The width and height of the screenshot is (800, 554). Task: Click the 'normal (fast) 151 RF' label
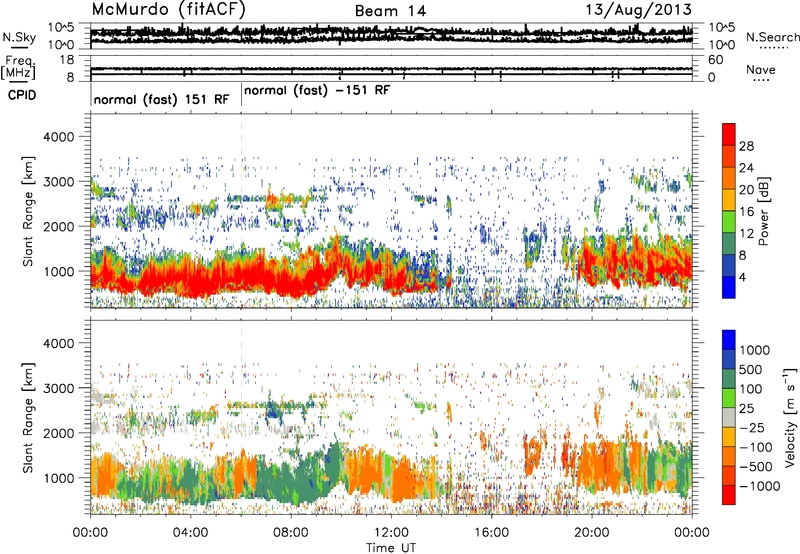coord(161,99)
